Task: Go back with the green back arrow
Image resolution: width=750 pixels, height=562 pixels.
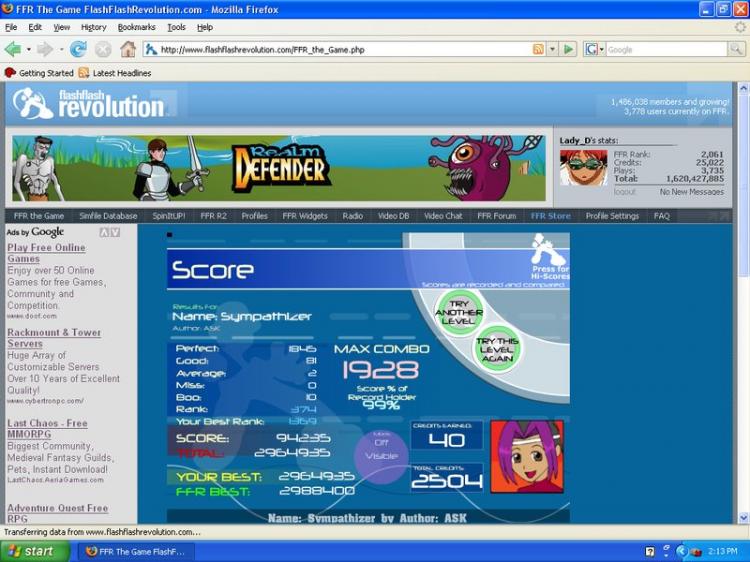Action: (x=13, y=49)
